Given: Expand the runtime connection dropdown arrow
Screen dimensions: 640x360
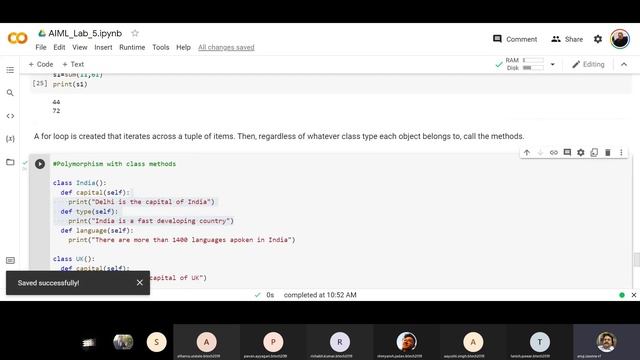Looking at the screenshot, I should click(x=552, y=64).
